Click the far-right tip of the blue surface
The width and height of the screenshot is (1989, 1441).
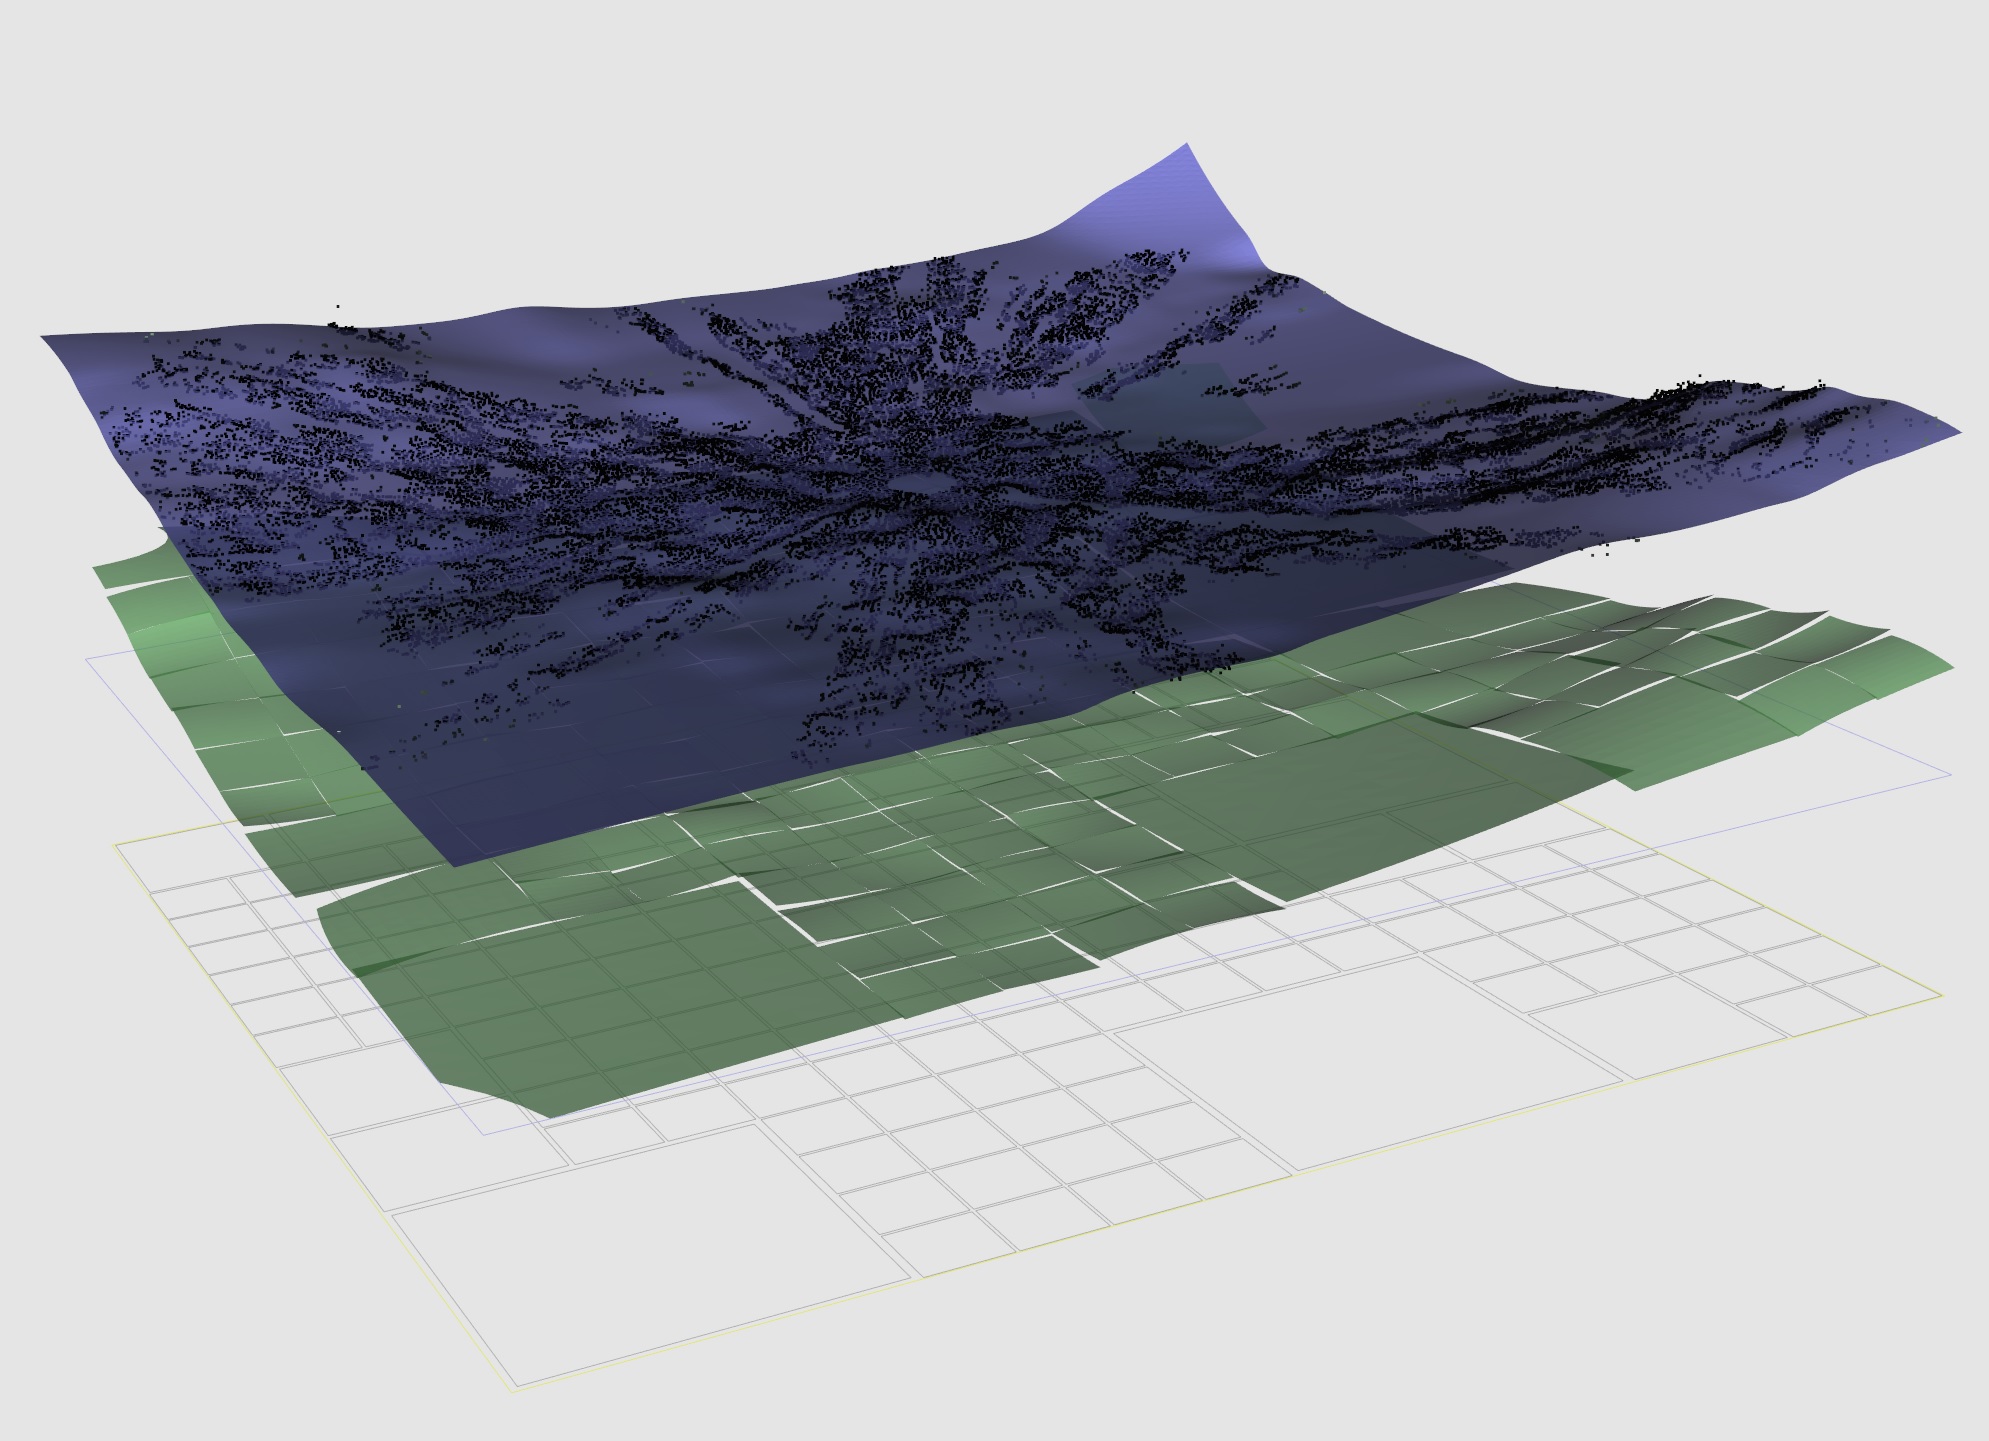pos(1958,432)
